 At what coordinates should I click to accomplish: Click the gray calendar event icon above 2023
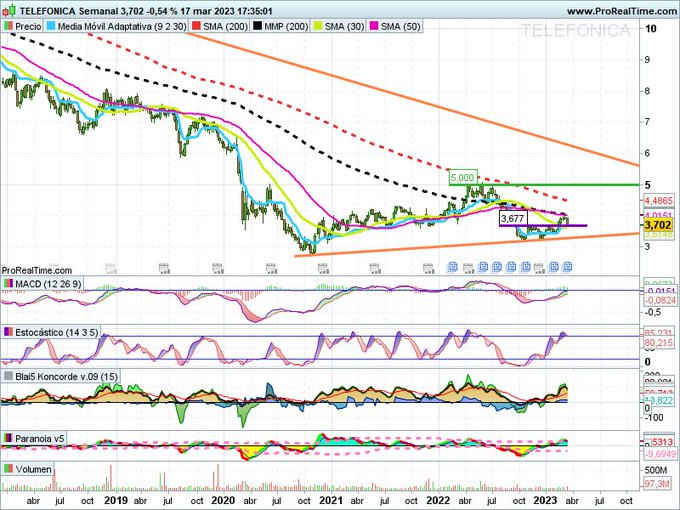539,268
